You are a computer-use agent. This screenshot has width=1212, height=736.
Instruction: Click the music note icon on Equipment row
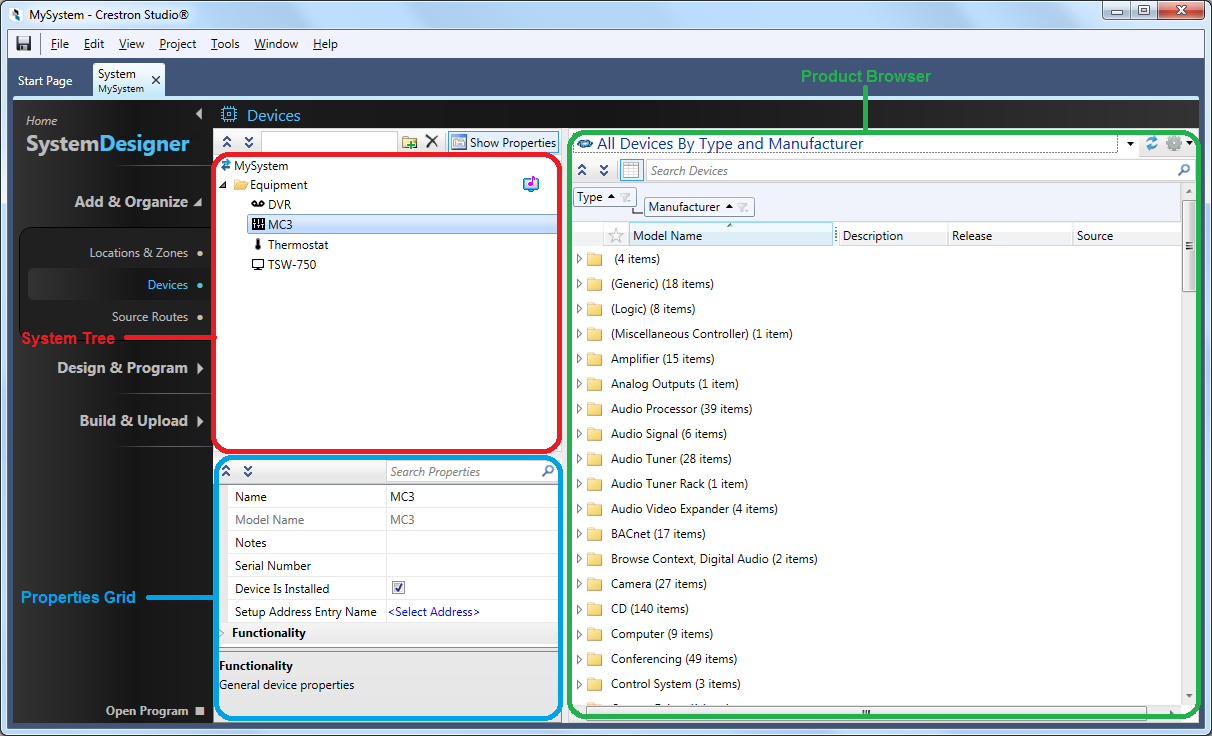click(531, 184)
